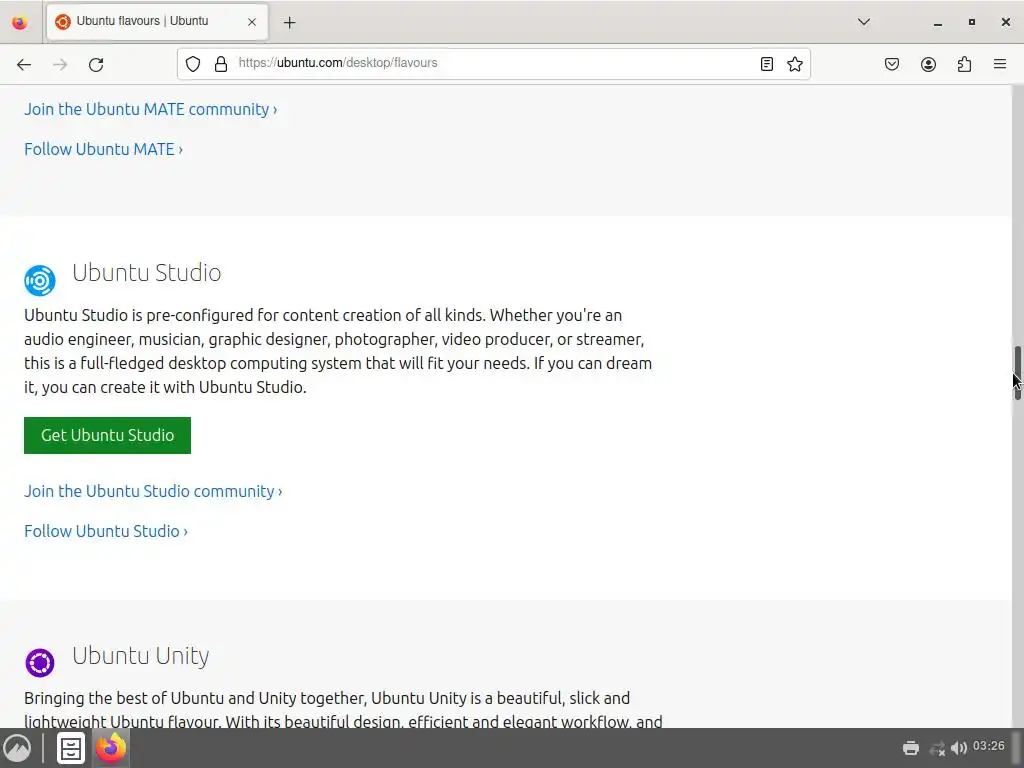1024x768 pixels.
Task: Click the address bar URL field
Action: (494, 63)
